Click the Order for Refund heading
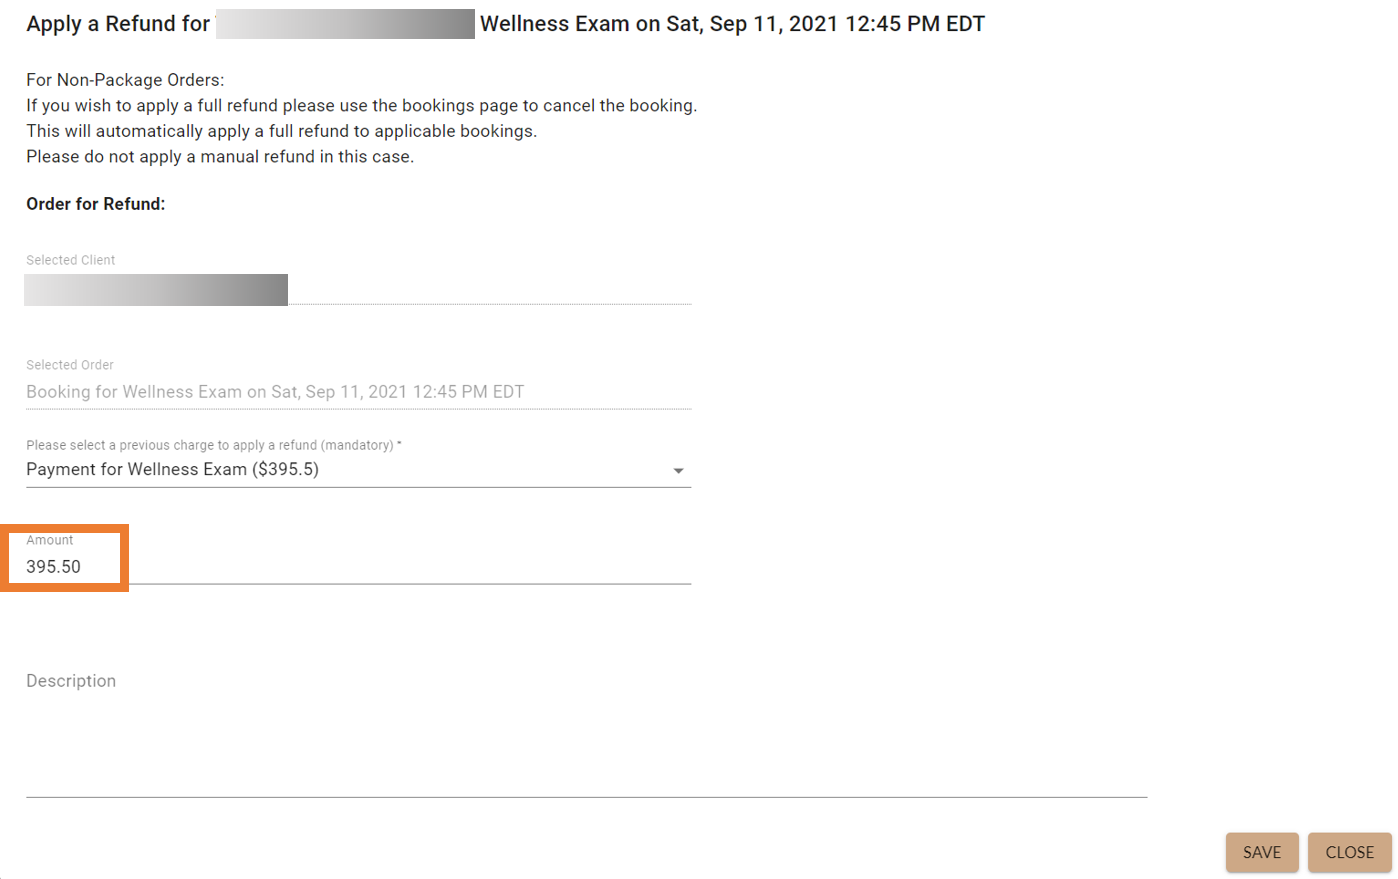This screenshot has width=1398, height=879. (96, 204)
